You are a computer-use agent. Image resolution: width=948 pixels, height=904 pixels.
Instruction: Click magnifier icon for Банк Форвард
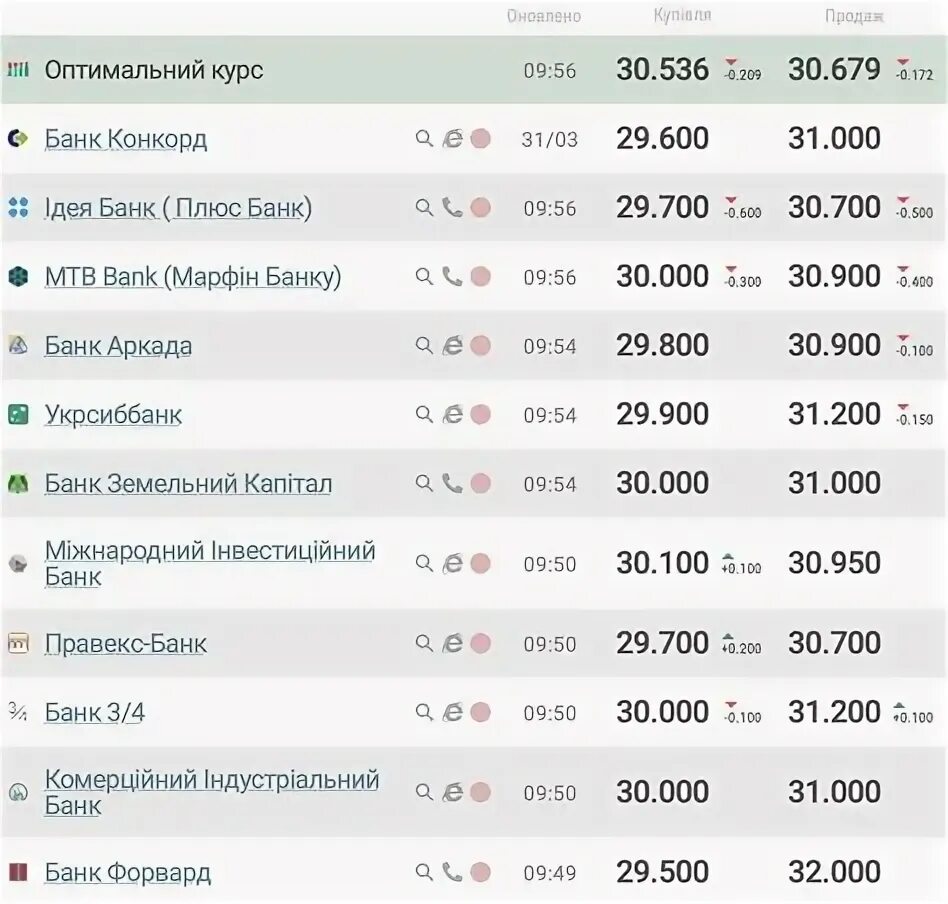pos(424,873)
